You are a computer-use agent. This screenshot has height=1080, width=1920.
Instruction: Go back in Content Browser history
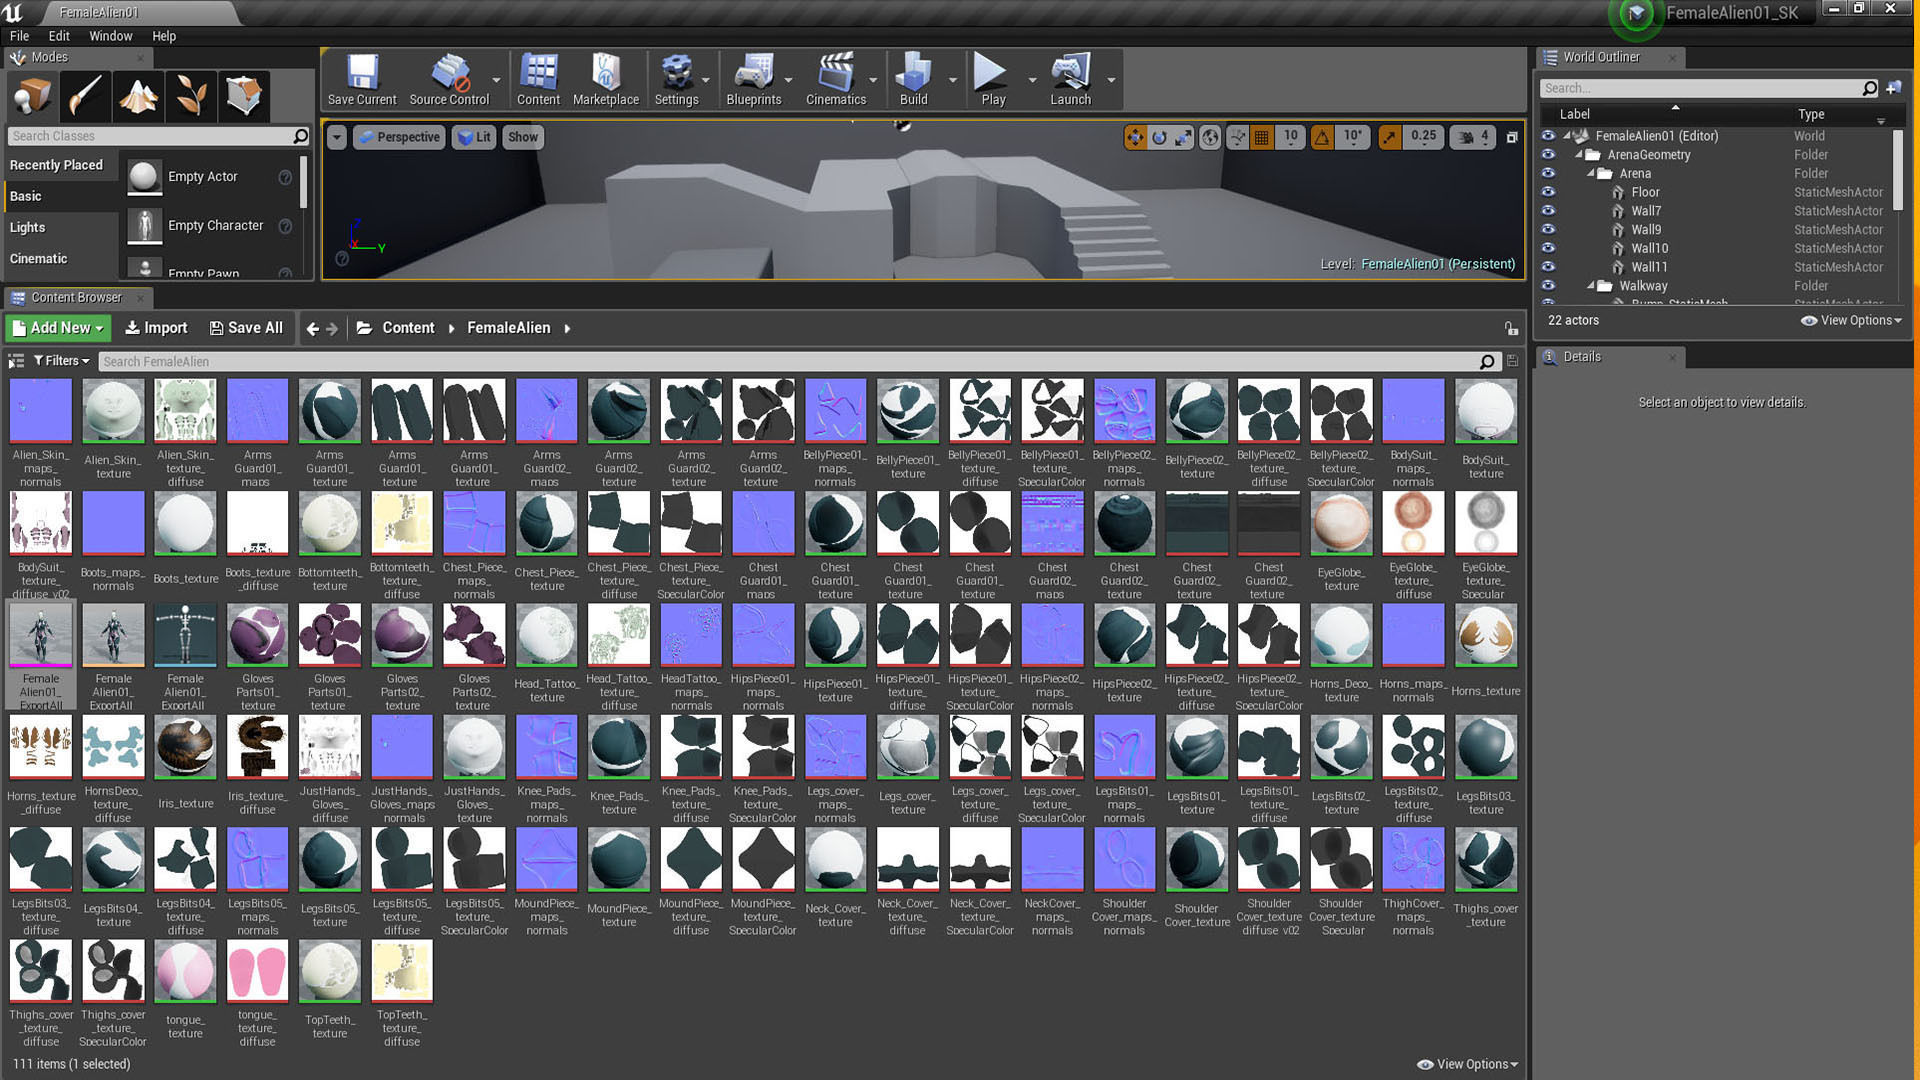click(x=313, y=328)
